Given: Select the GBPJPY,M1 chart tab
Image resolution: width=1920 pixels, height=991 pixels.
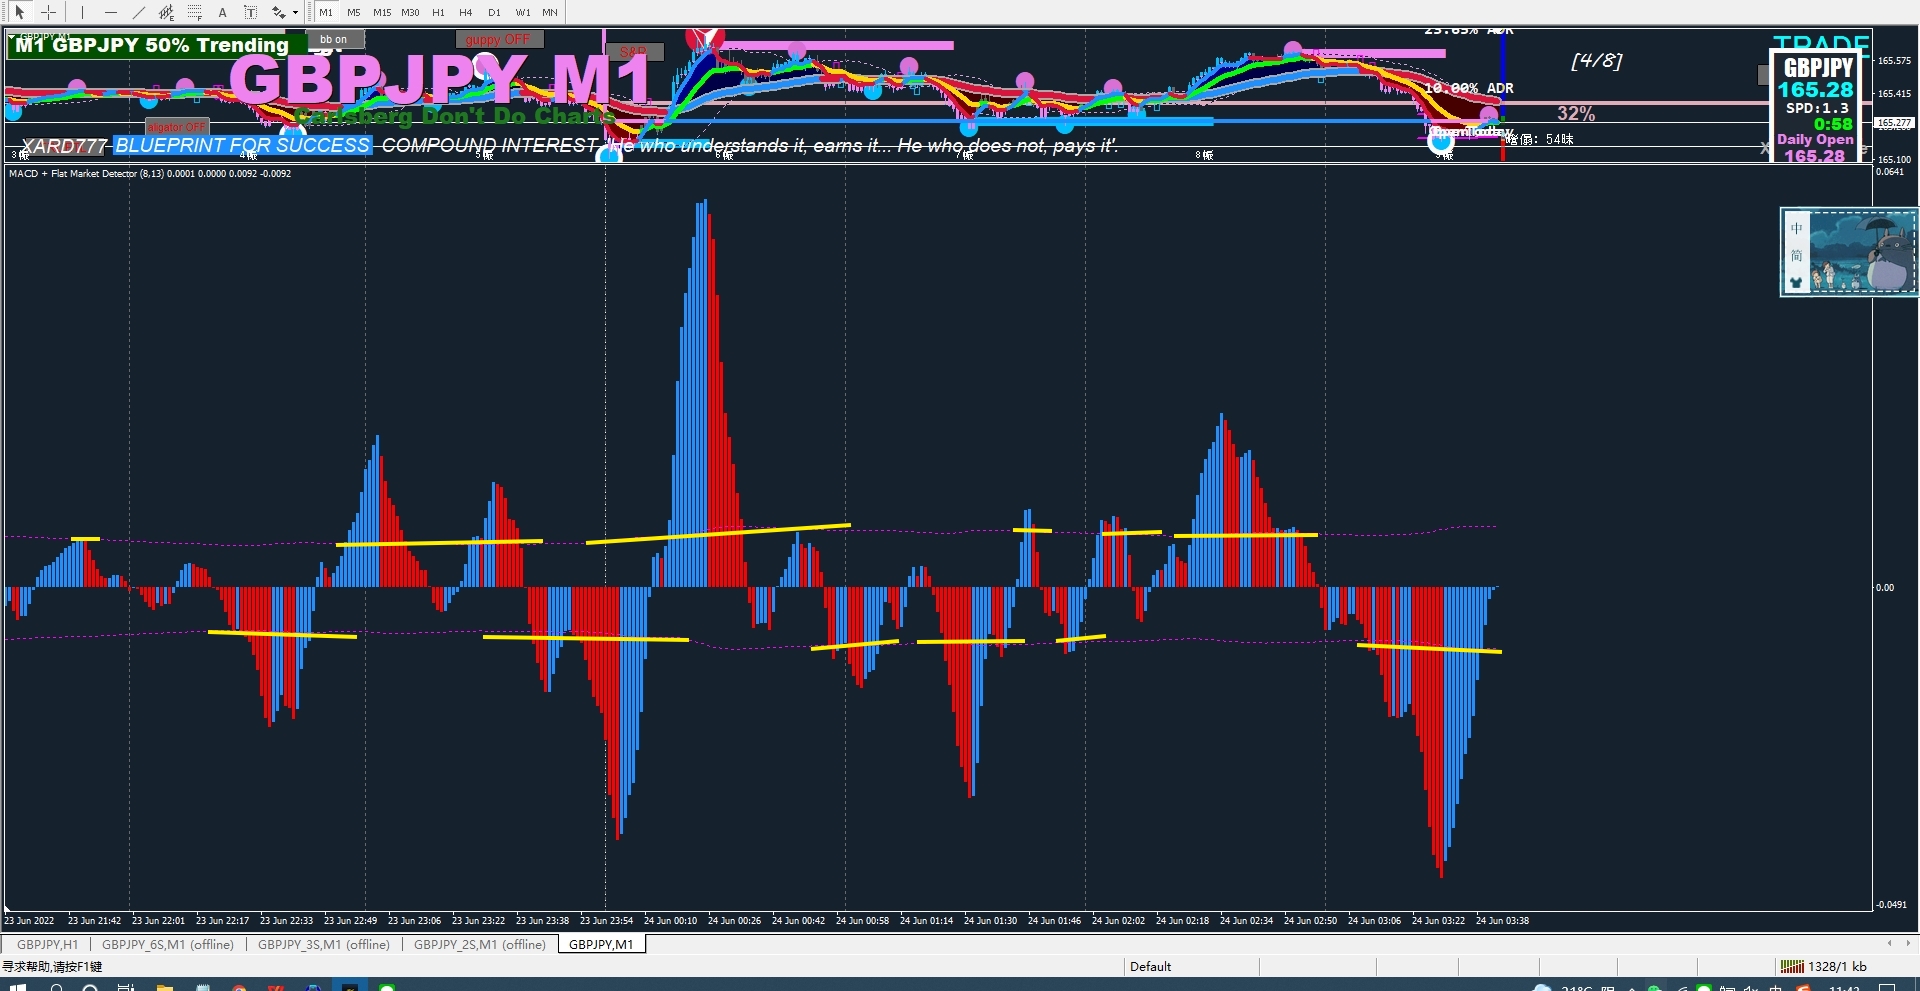Looking at the screenshot, I should pyautogui.click(x=601, y=944).
